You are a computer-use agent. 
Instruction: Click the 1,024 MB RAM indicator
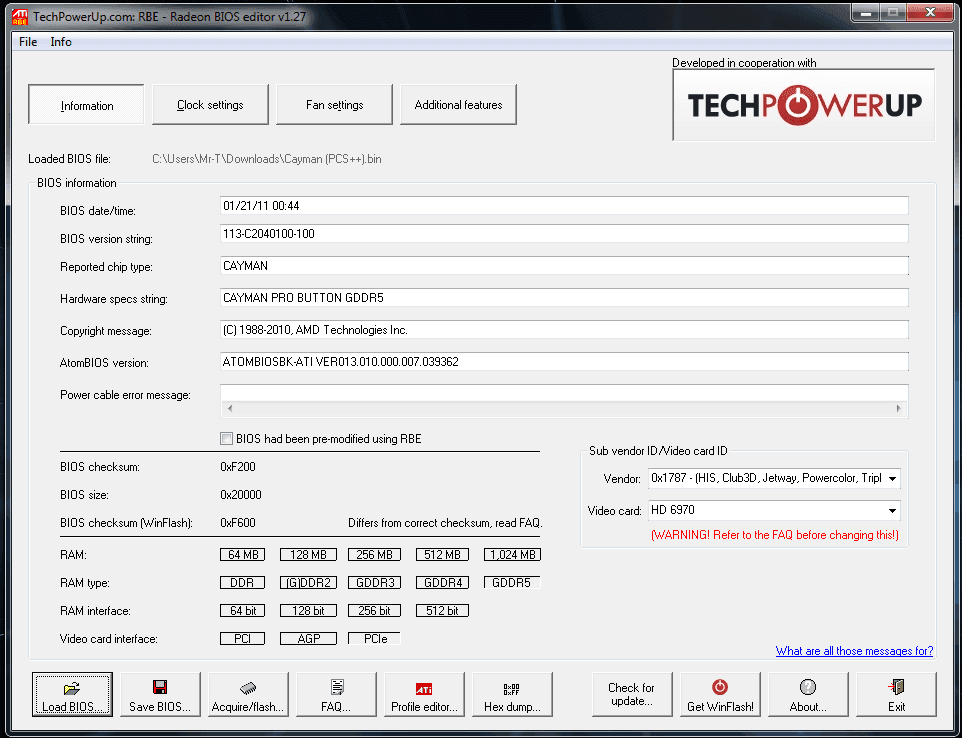click(x=512, y=555)
